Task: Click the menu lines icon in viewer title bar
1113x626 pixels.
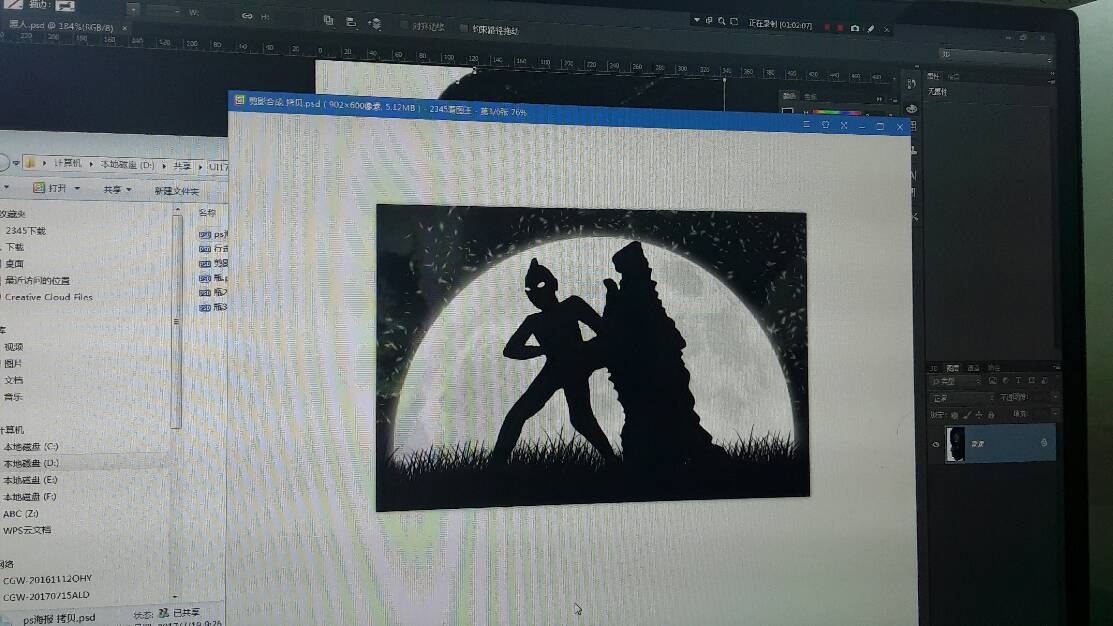Action: [806, 124]
